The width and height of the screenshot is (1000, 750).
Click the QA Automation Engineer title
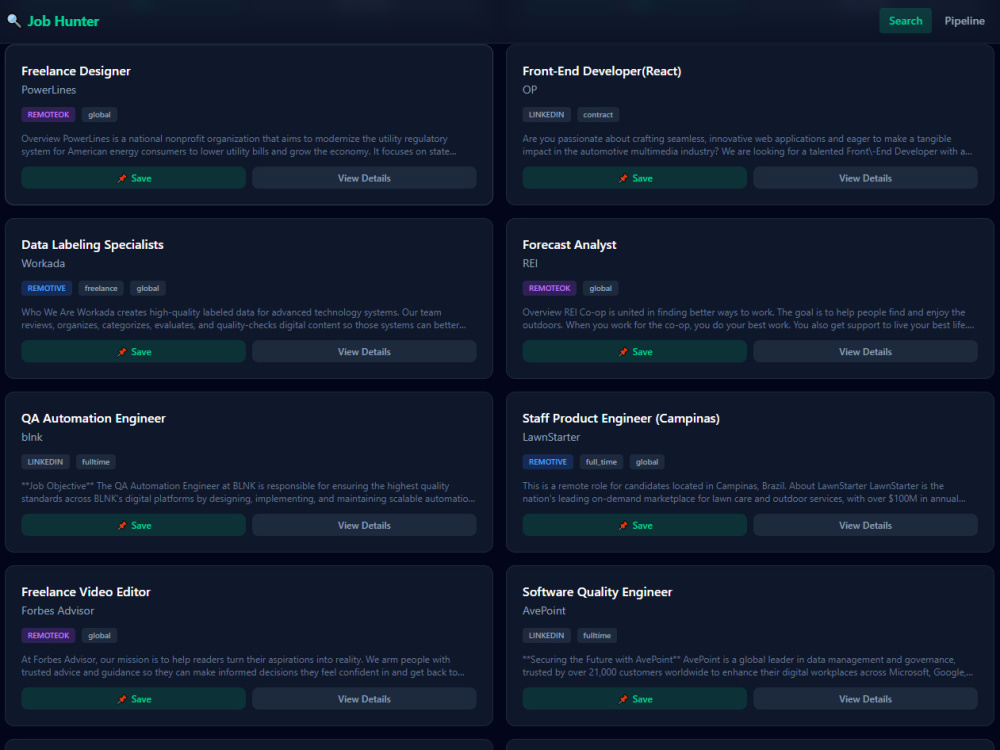point(93,418)
